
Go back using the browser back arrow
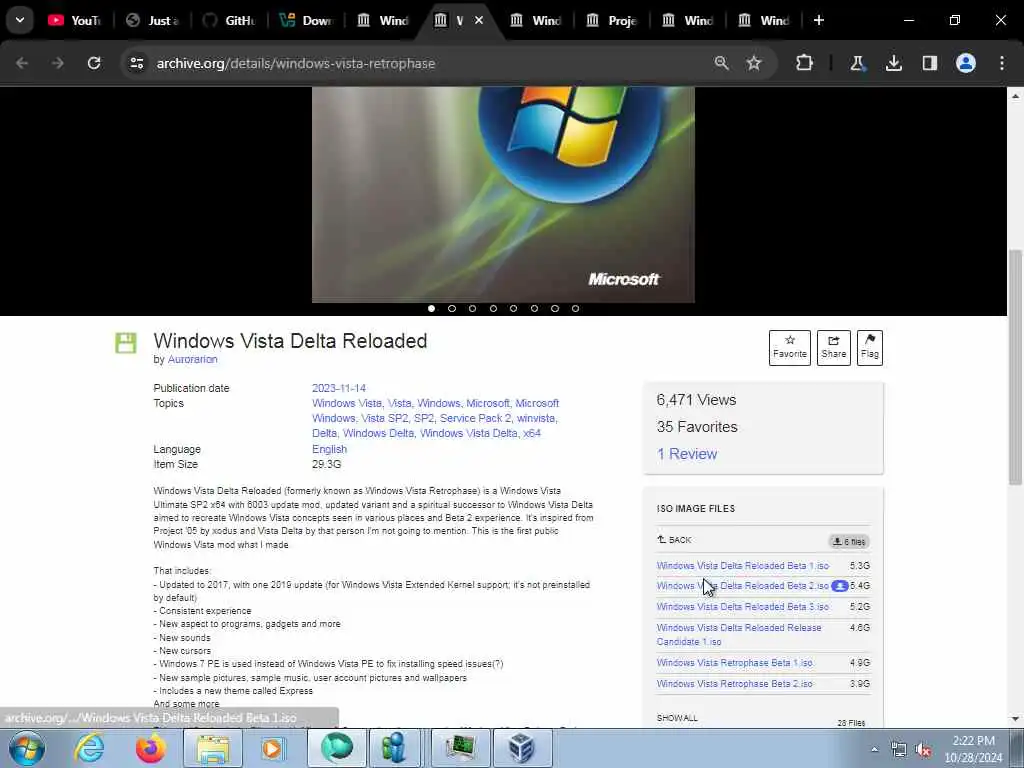[x=22, y=63]
